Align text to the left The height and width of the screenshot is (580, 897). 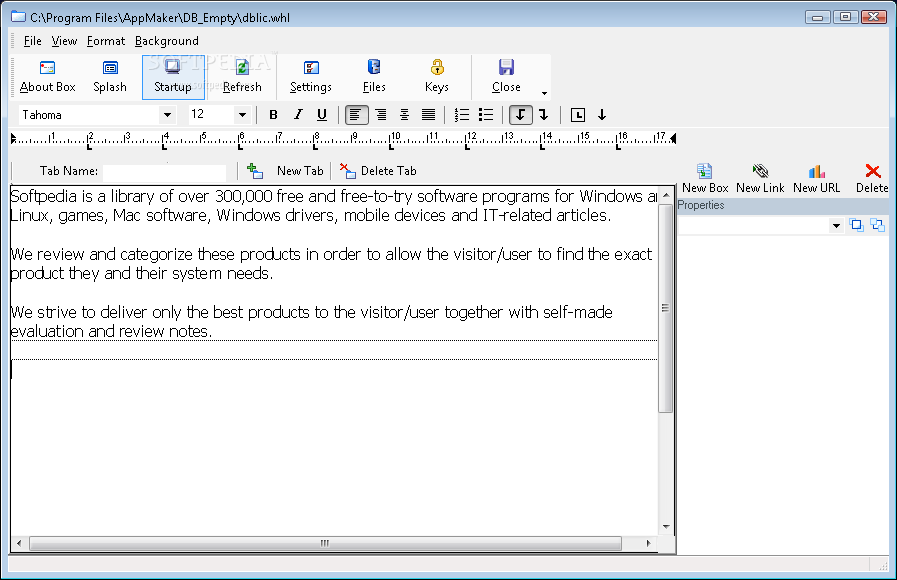(x=356, y=115)
